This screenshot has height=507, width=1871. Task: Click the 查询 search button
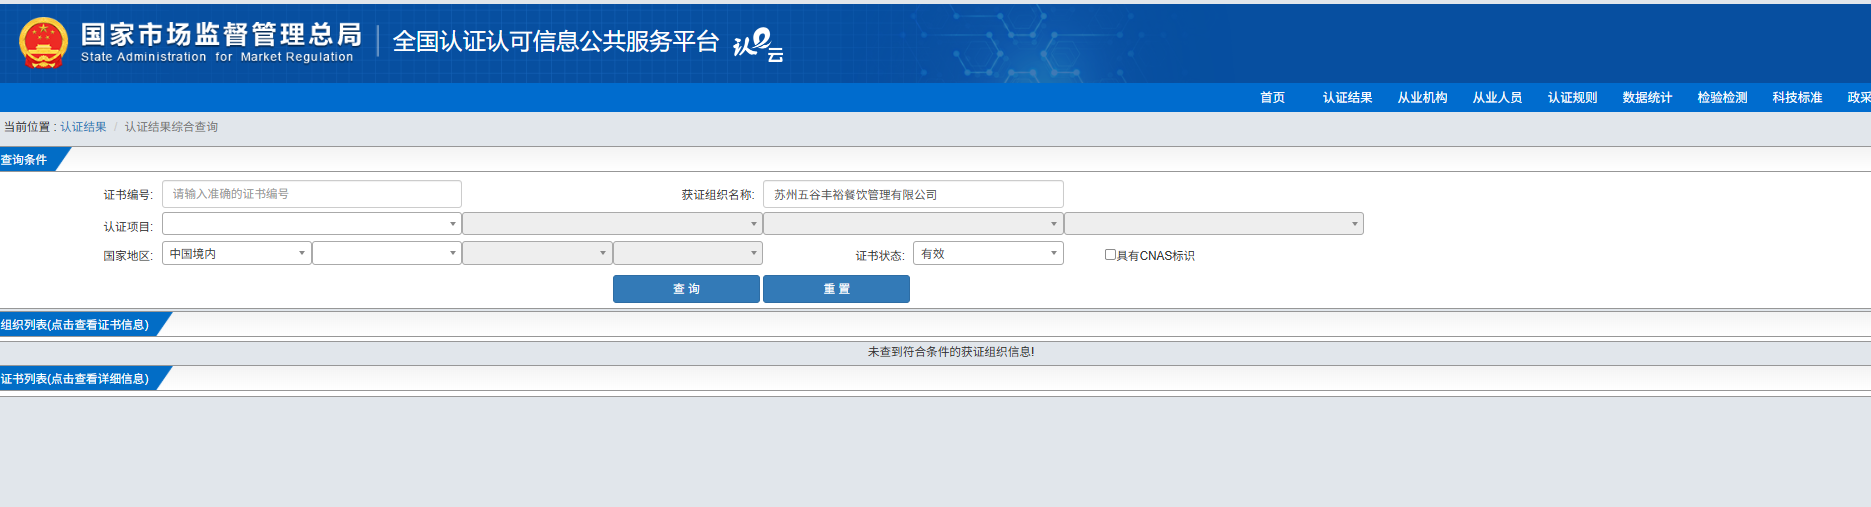(686, 289)
